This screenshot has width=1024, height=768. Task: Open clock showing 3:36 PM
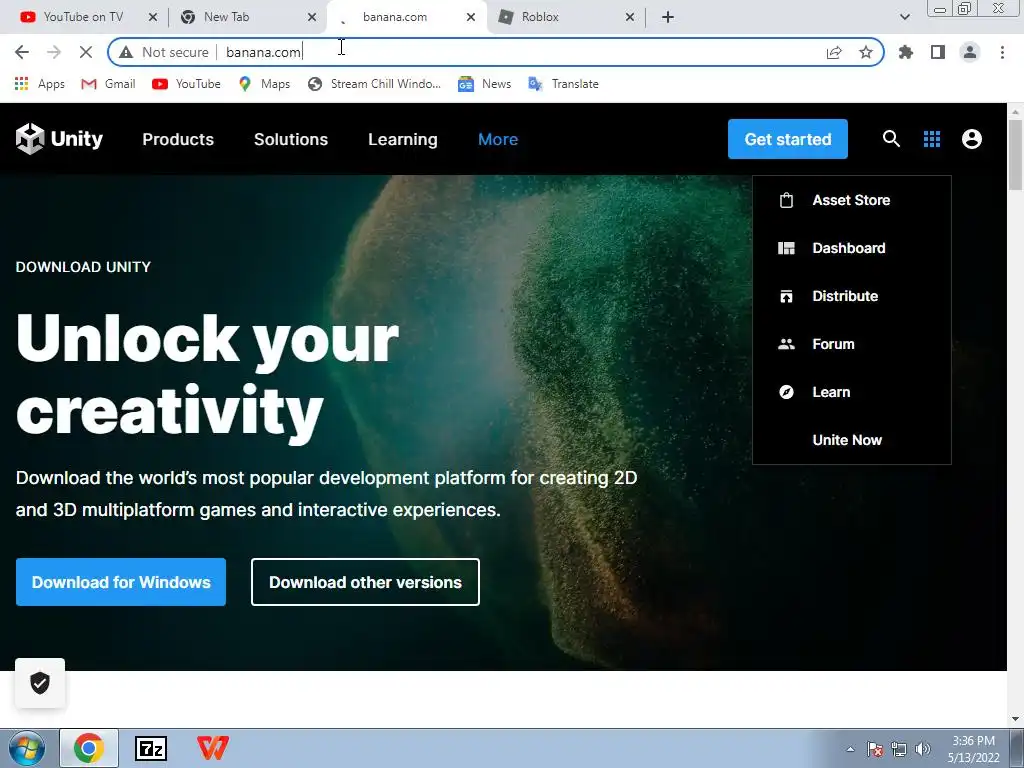[973, 749]
